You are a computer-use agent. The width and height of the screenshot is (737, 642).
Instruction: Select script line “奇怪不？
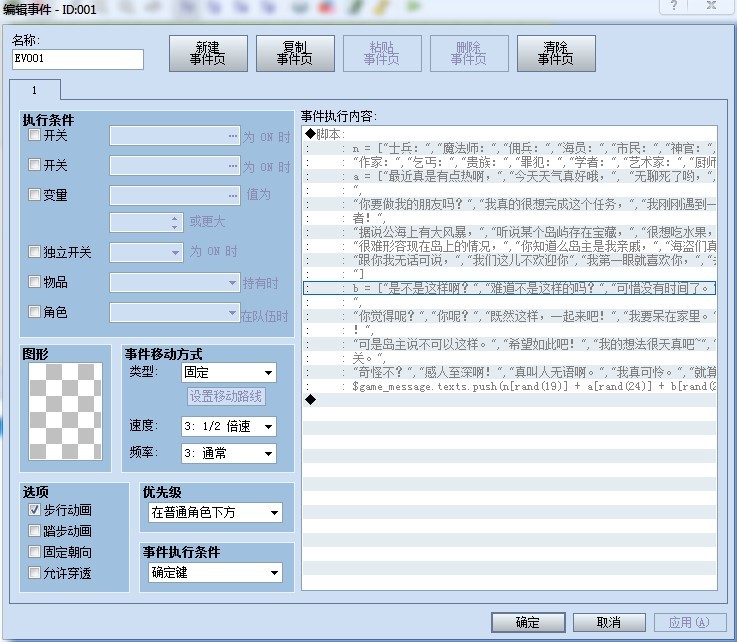[x=510, y=372]
